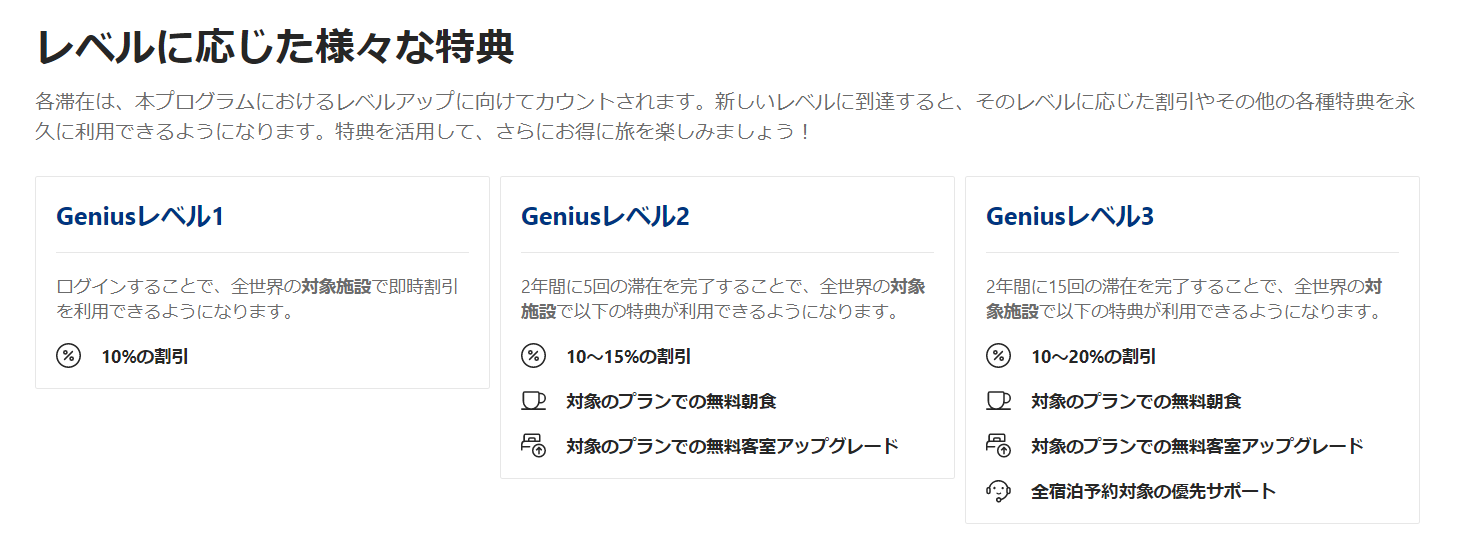Click the discount percent icon in Genius Level 3
Viewport: 1459px width, 537px height.
(x=998, y=356)
